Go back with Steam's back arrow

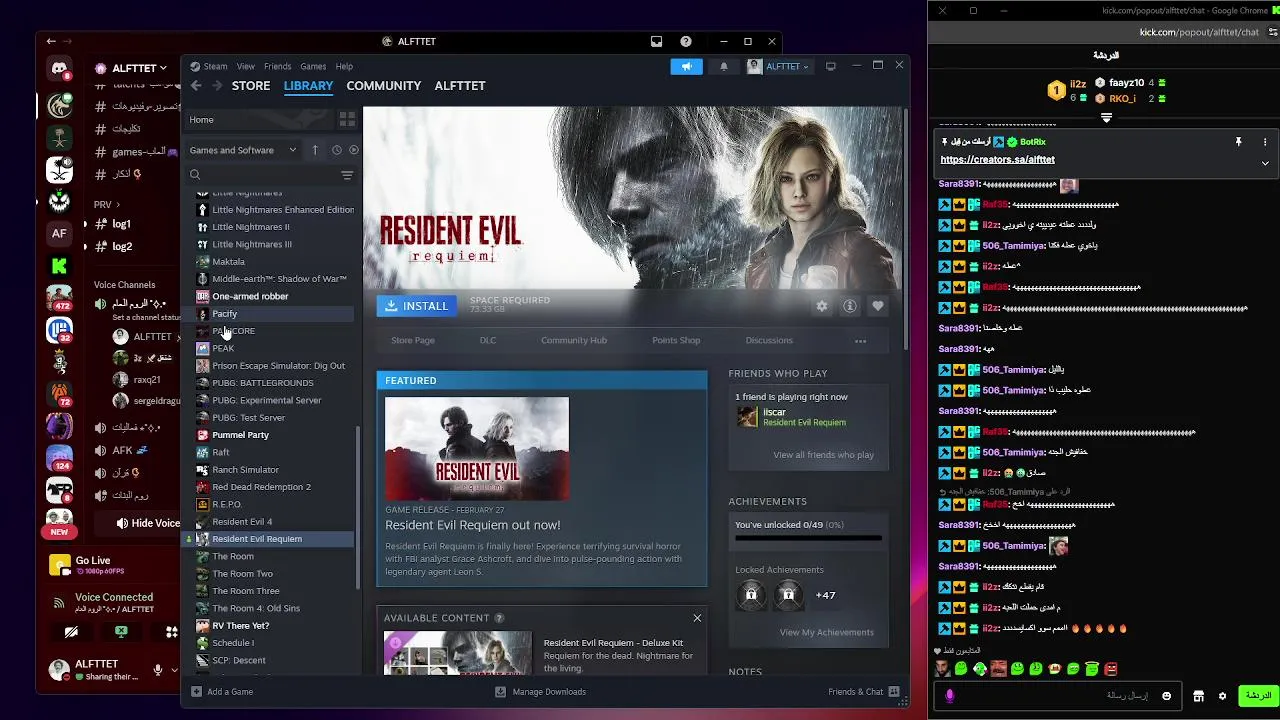[196, 86]
